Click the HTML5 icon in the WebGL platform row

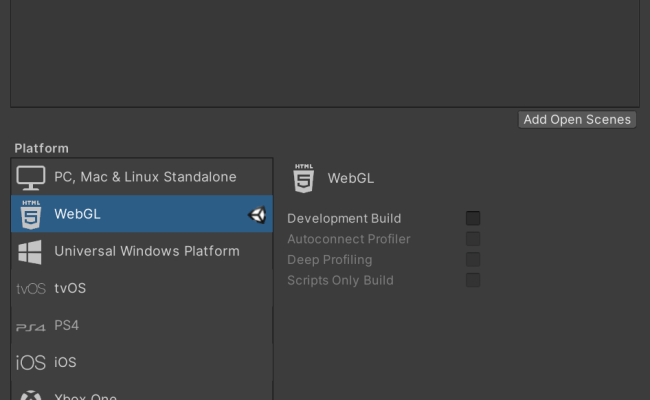point(31,214)
